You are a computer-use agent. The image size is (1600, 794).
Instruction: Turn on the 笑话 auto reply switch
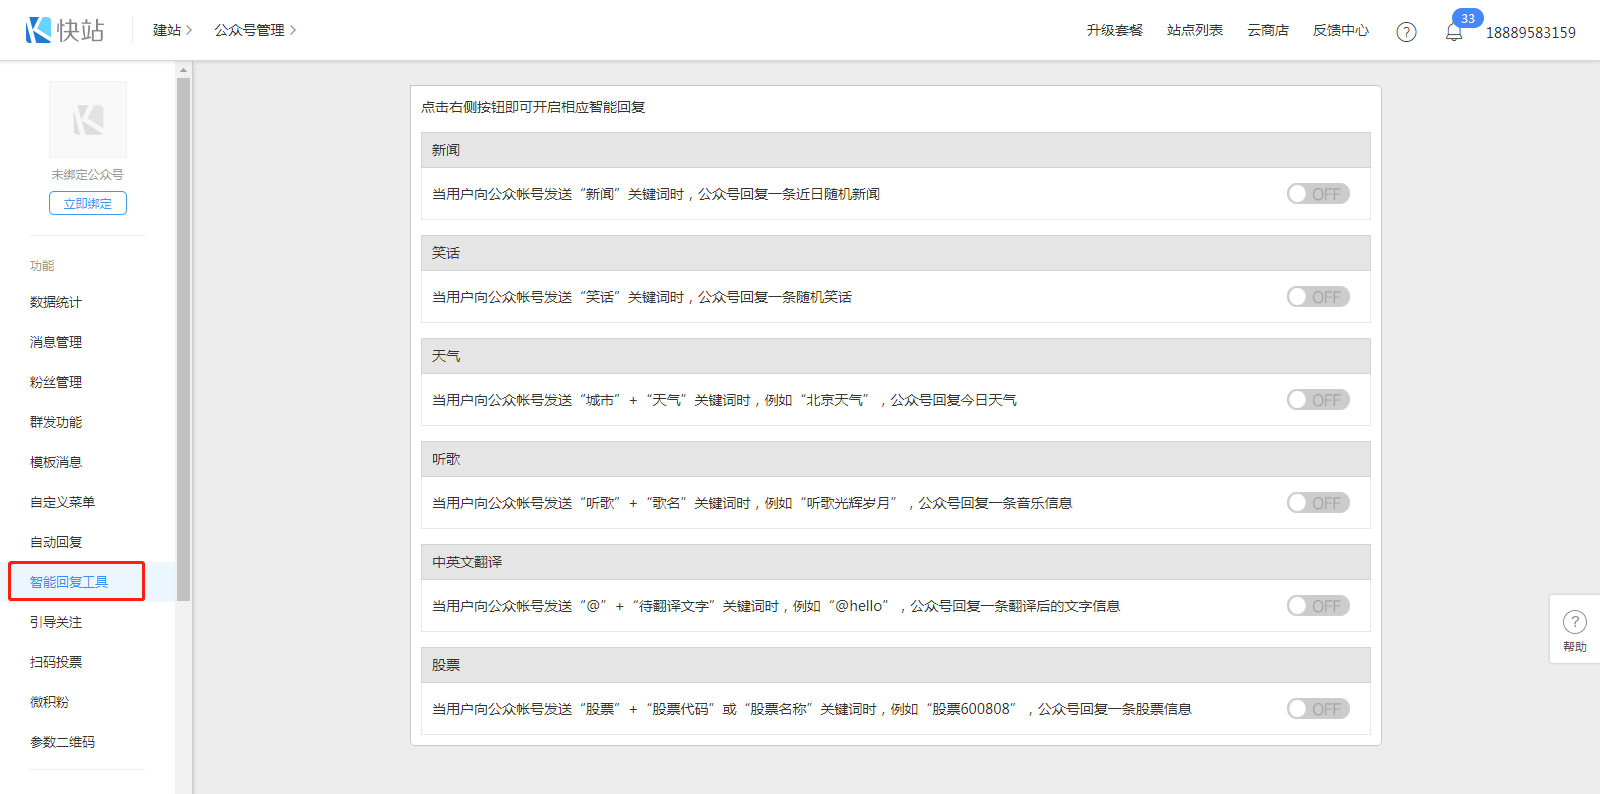1317,297
